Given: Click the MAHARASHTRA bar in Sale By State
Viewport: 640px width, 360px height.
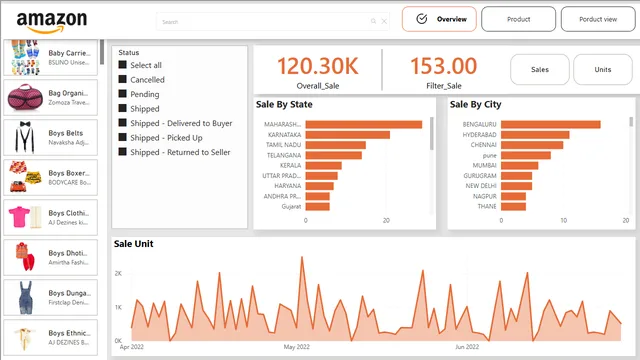Looking at the screenshot, I should pos(364,124).
